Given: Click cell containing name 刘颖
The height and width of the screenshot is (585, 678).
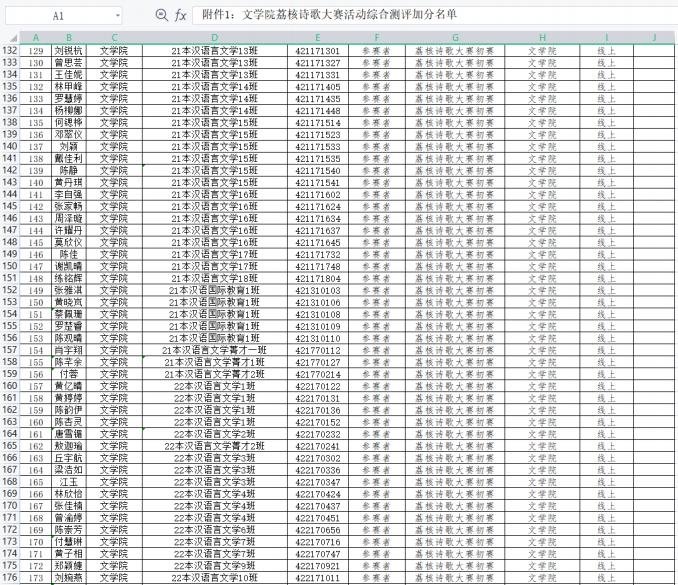Looking at the screenshot, I should [69, 147].
